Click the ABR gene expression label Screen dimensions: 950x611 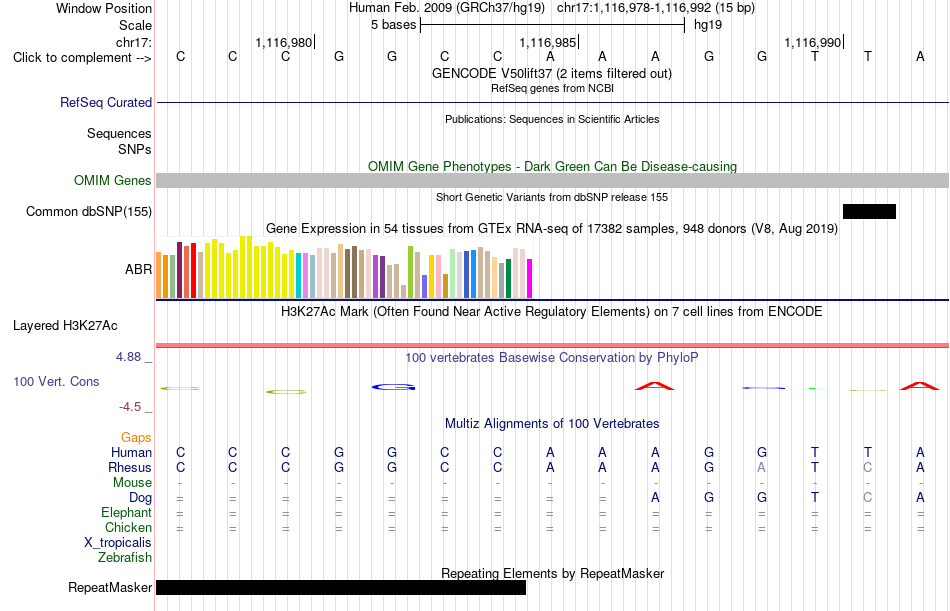click(138, 270)
